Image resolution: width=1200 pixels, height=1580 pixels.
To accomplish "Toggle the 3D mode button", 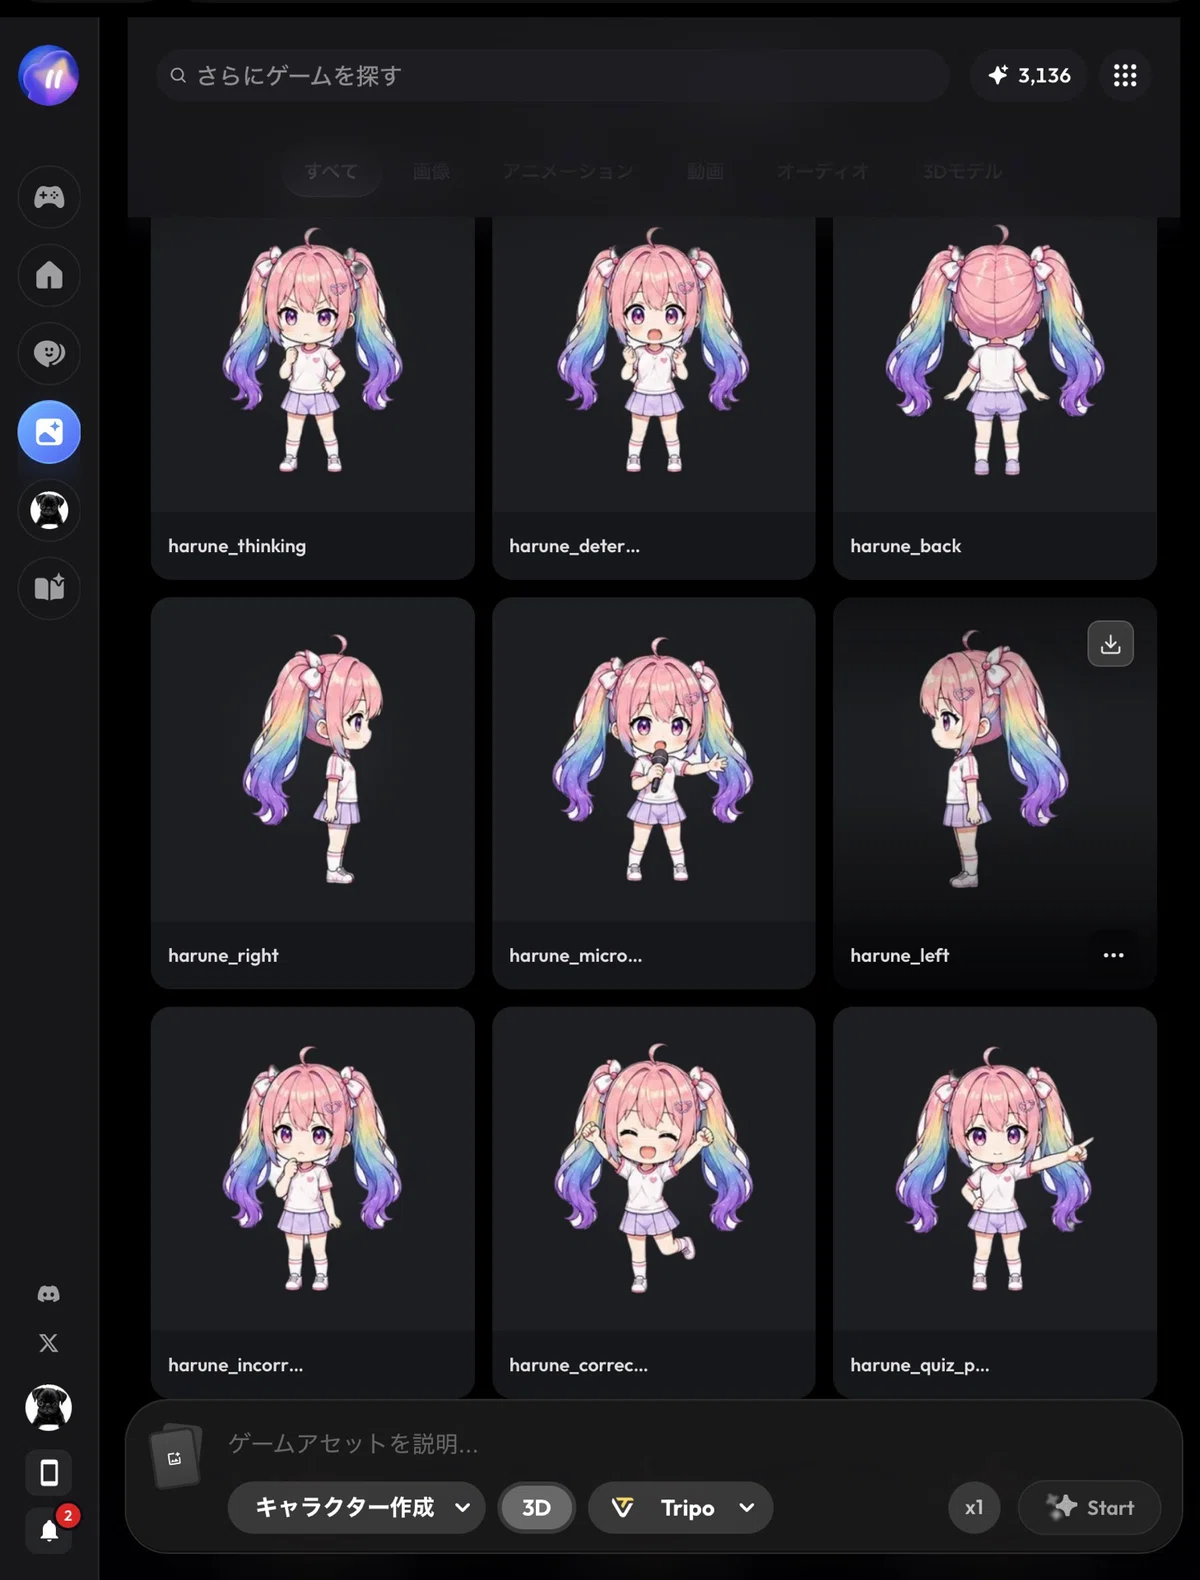I will tap(536, 1507).
